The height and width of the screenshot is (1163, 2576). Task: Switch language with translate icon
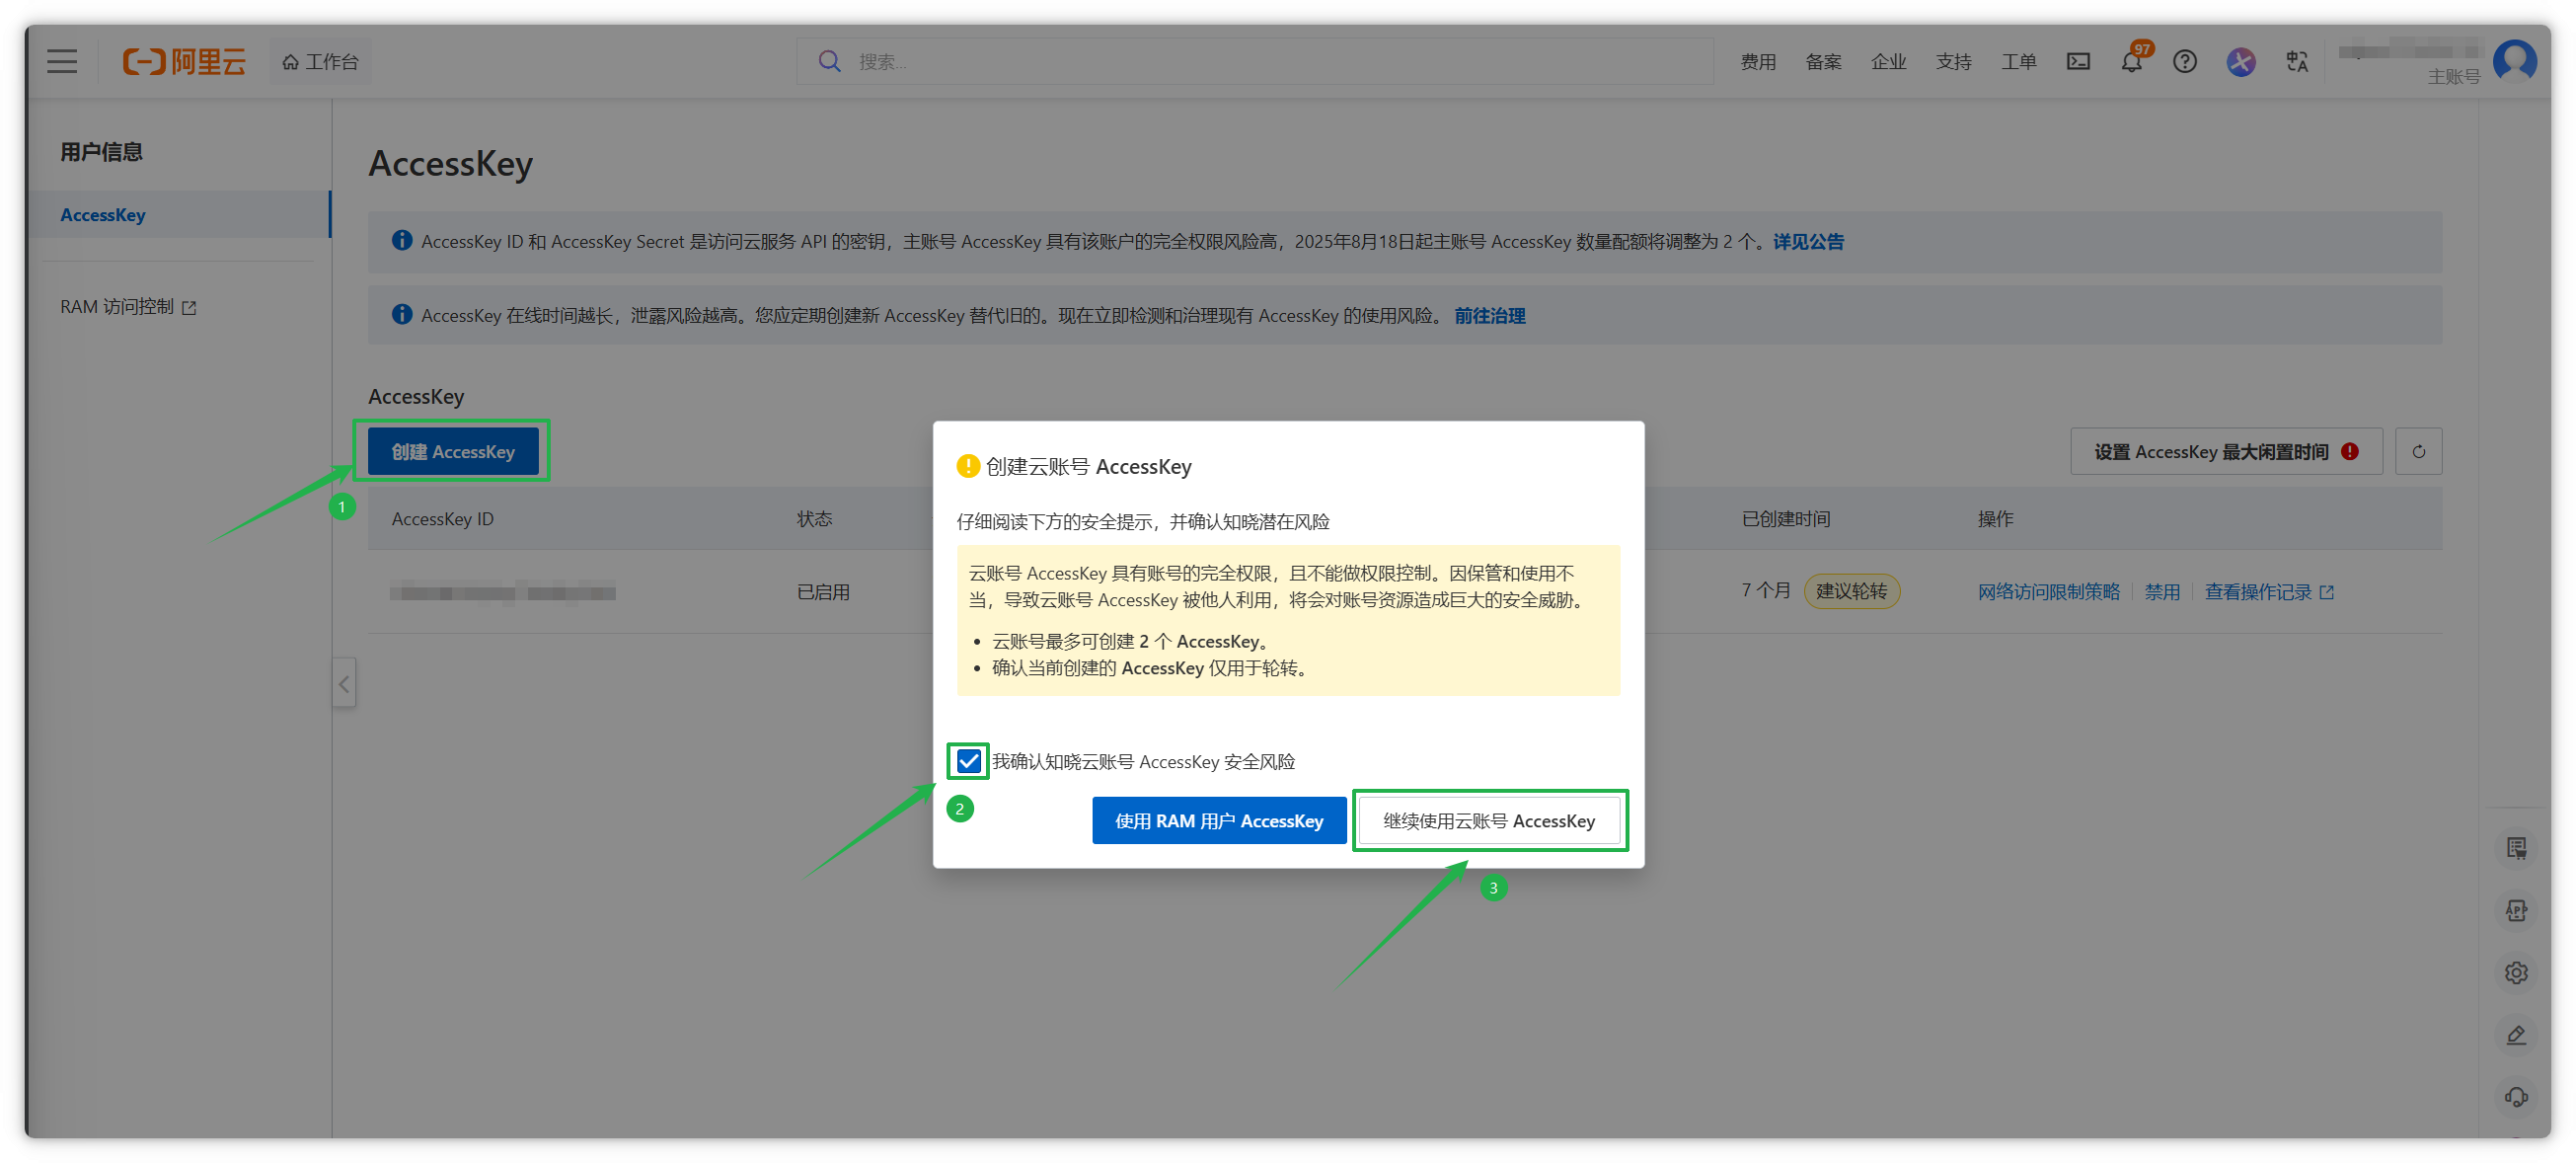[2297, 62]
